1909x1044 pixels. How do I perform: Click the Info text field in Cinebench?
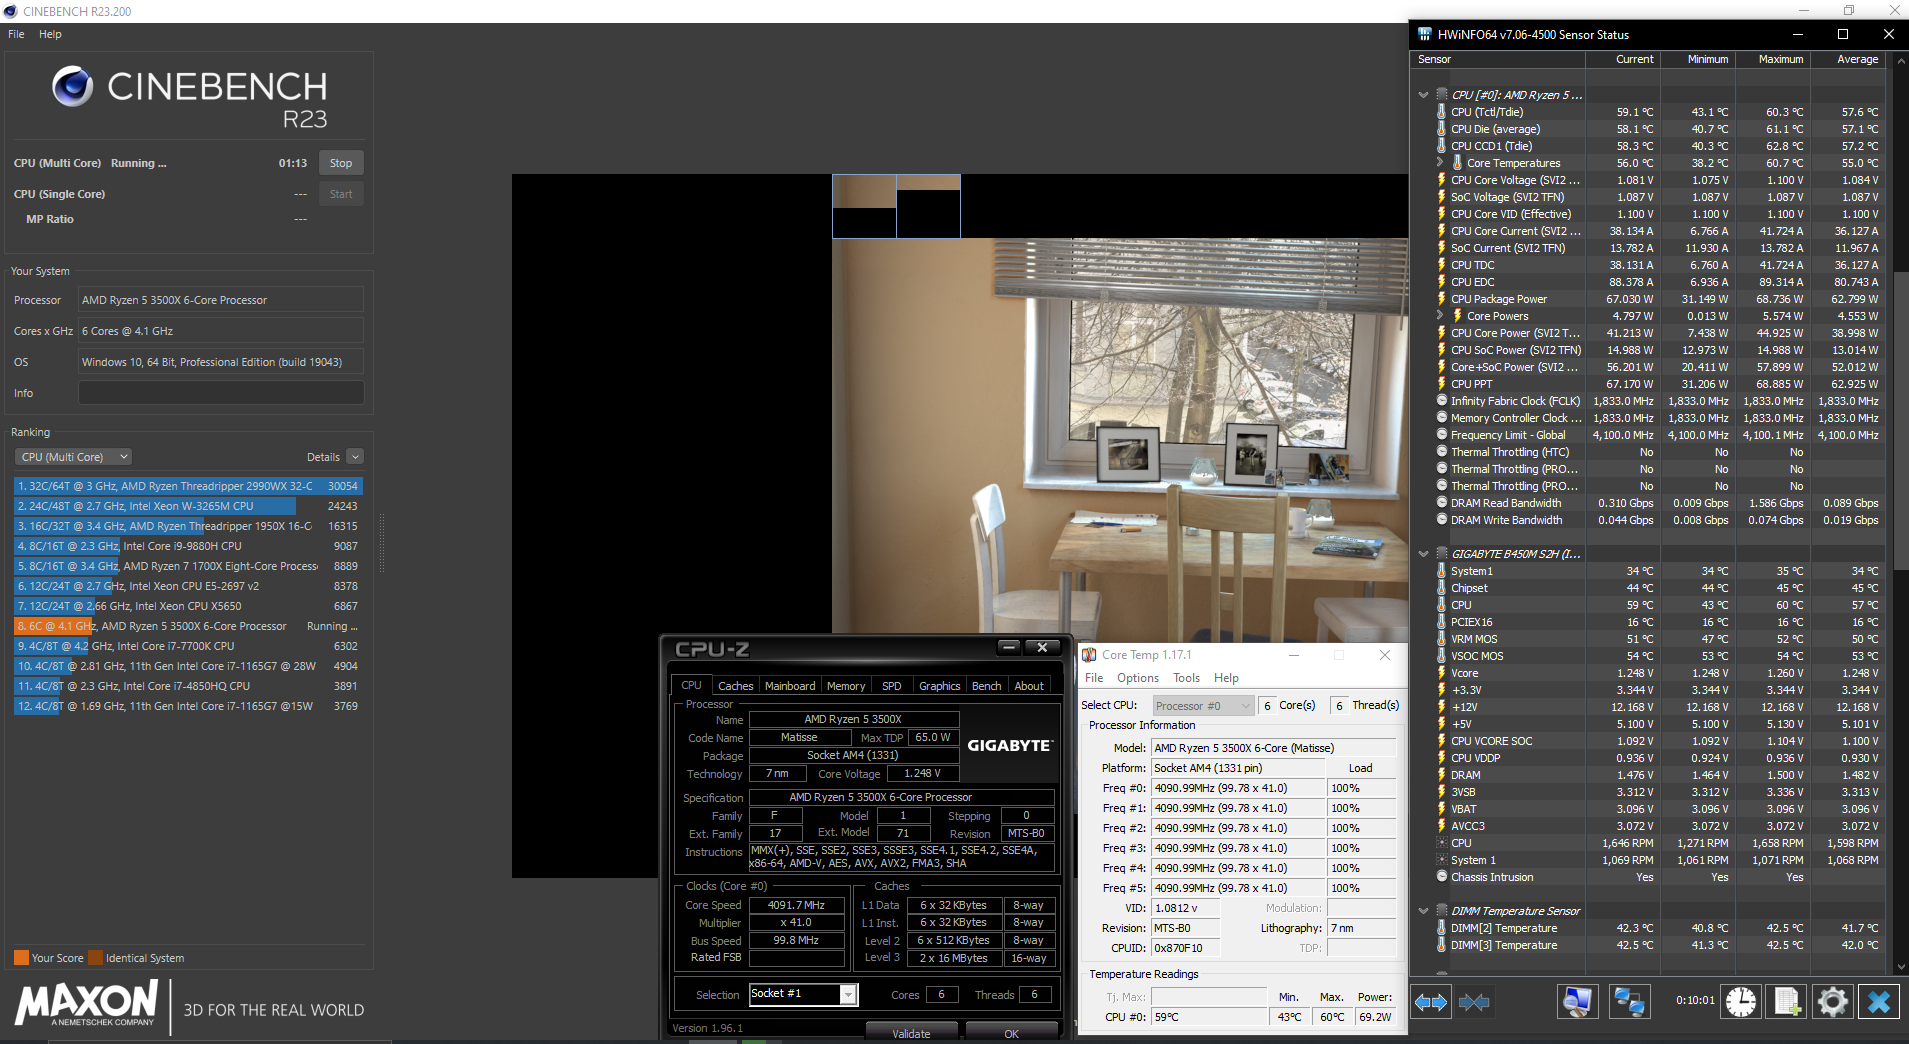click(221, 393)
